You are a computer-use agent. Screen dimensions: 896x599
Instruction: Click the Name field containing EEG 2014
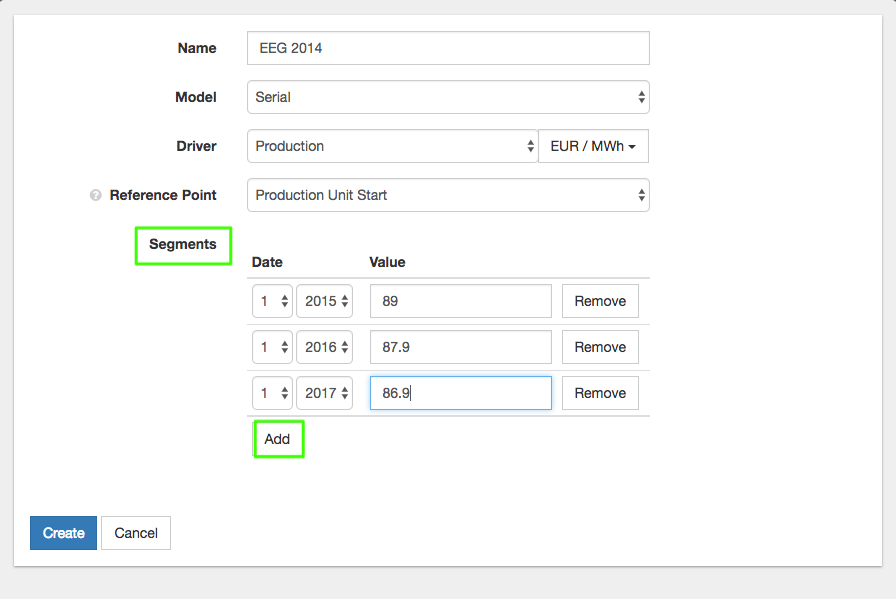(447, 48)
